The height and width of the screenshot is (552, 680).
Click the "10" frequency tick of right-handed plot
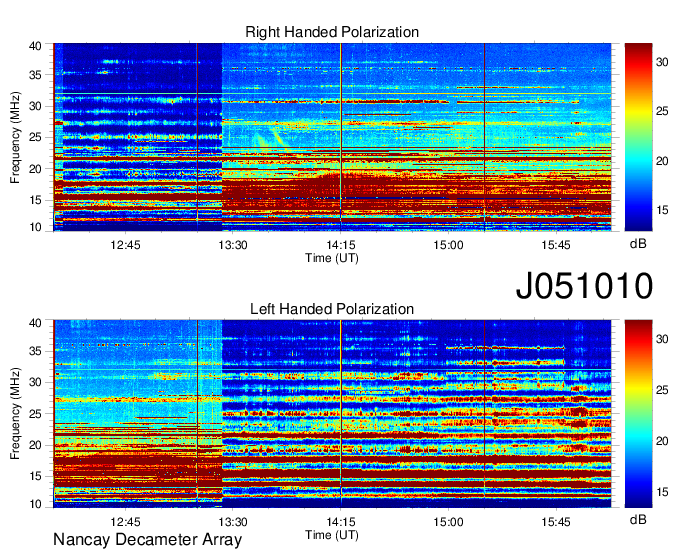(35, 227)
